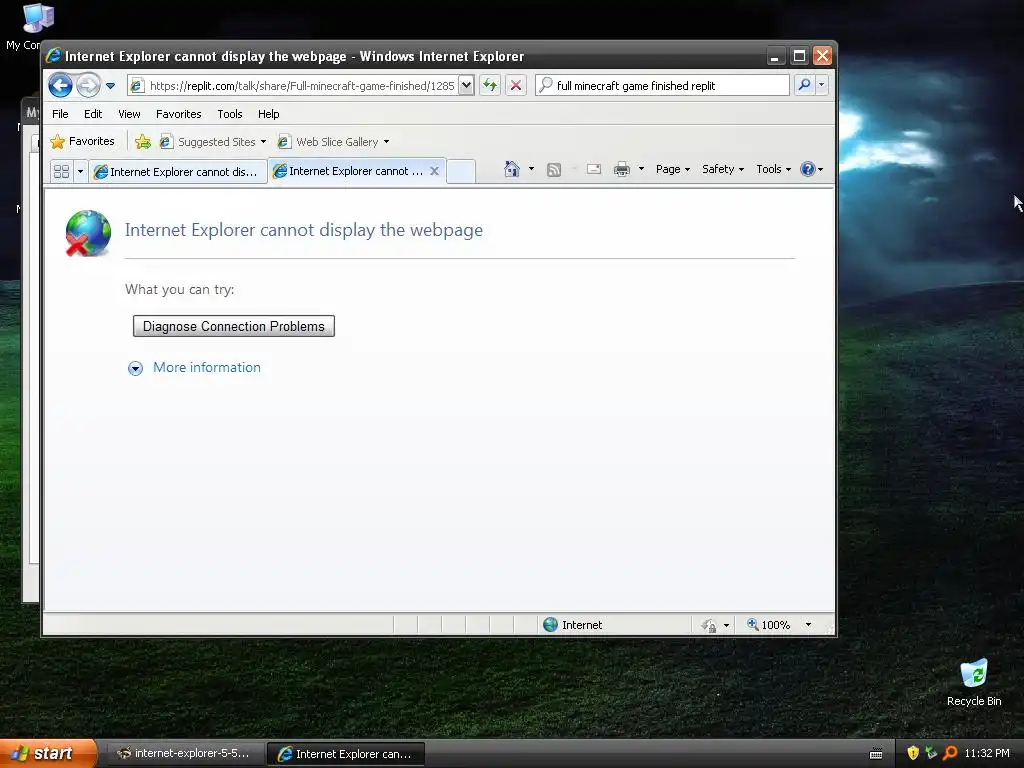Select the Recycle Bin desktop icon
This screenshot has height=768, width=1024.
tap(974, 682)
